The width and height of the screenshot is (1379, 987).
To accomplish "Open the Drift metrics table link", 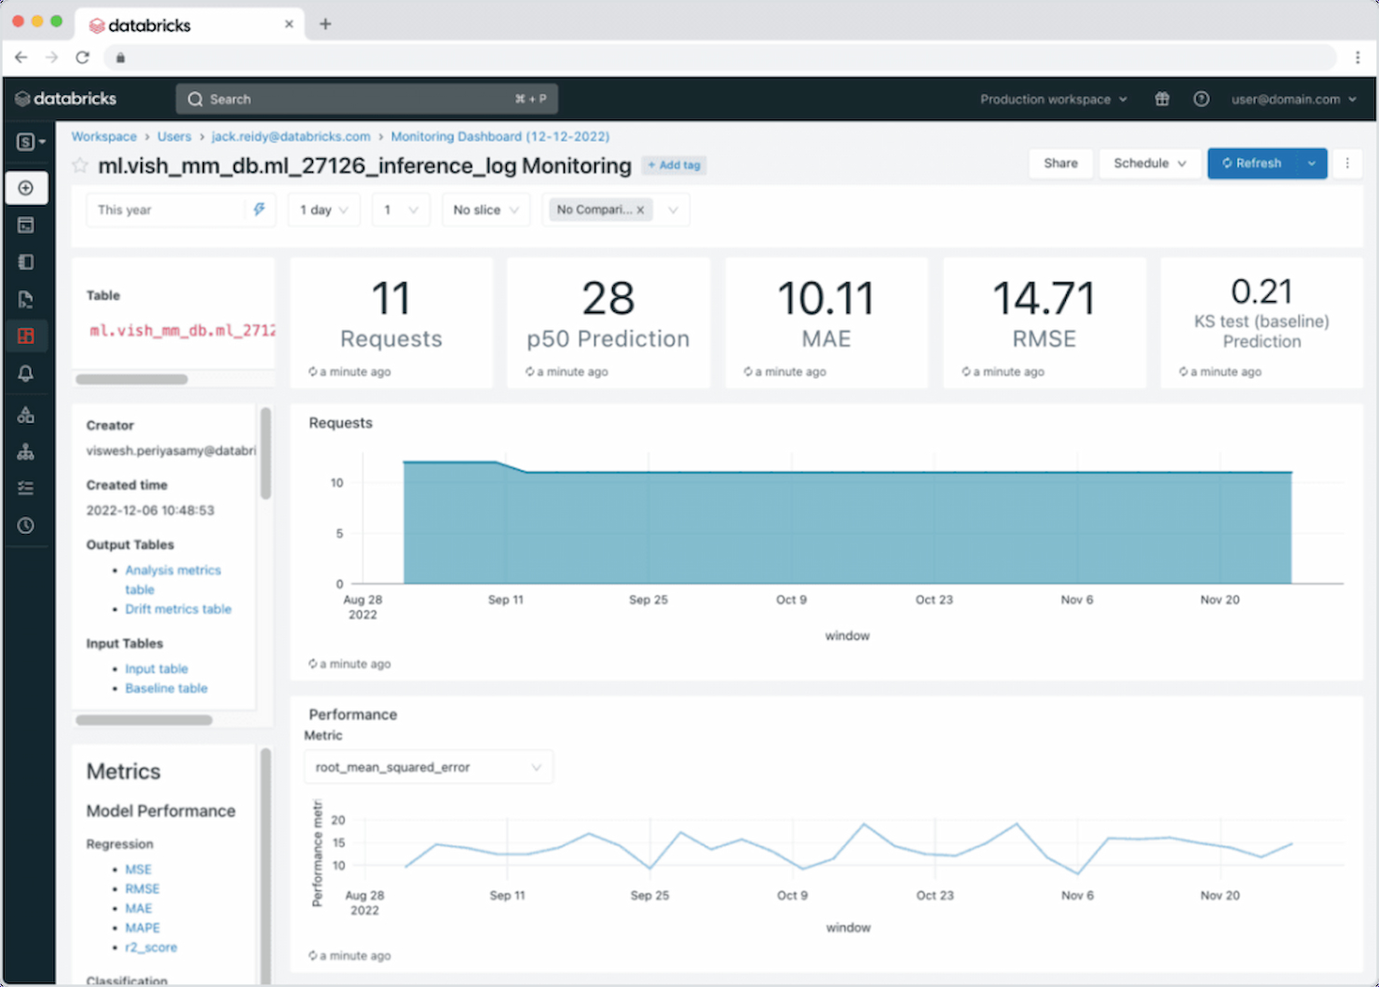I will point(178,609).
